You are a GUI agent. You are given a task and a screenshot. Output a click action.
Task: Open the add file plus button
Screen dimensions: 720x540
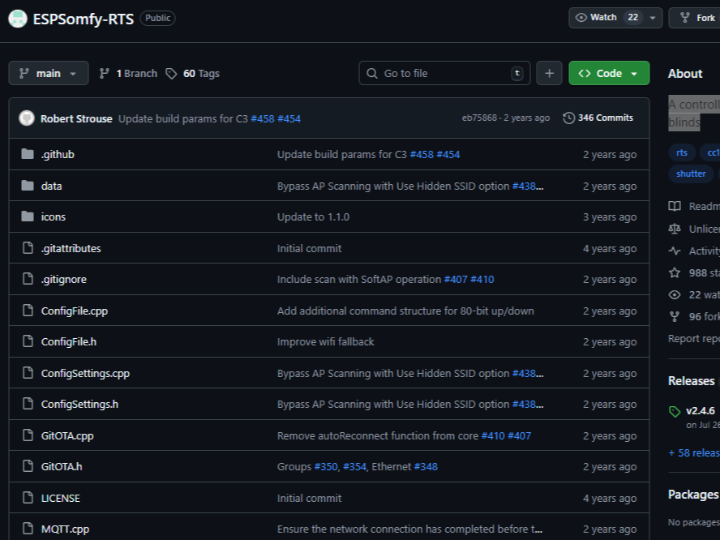tap(549, 73)
